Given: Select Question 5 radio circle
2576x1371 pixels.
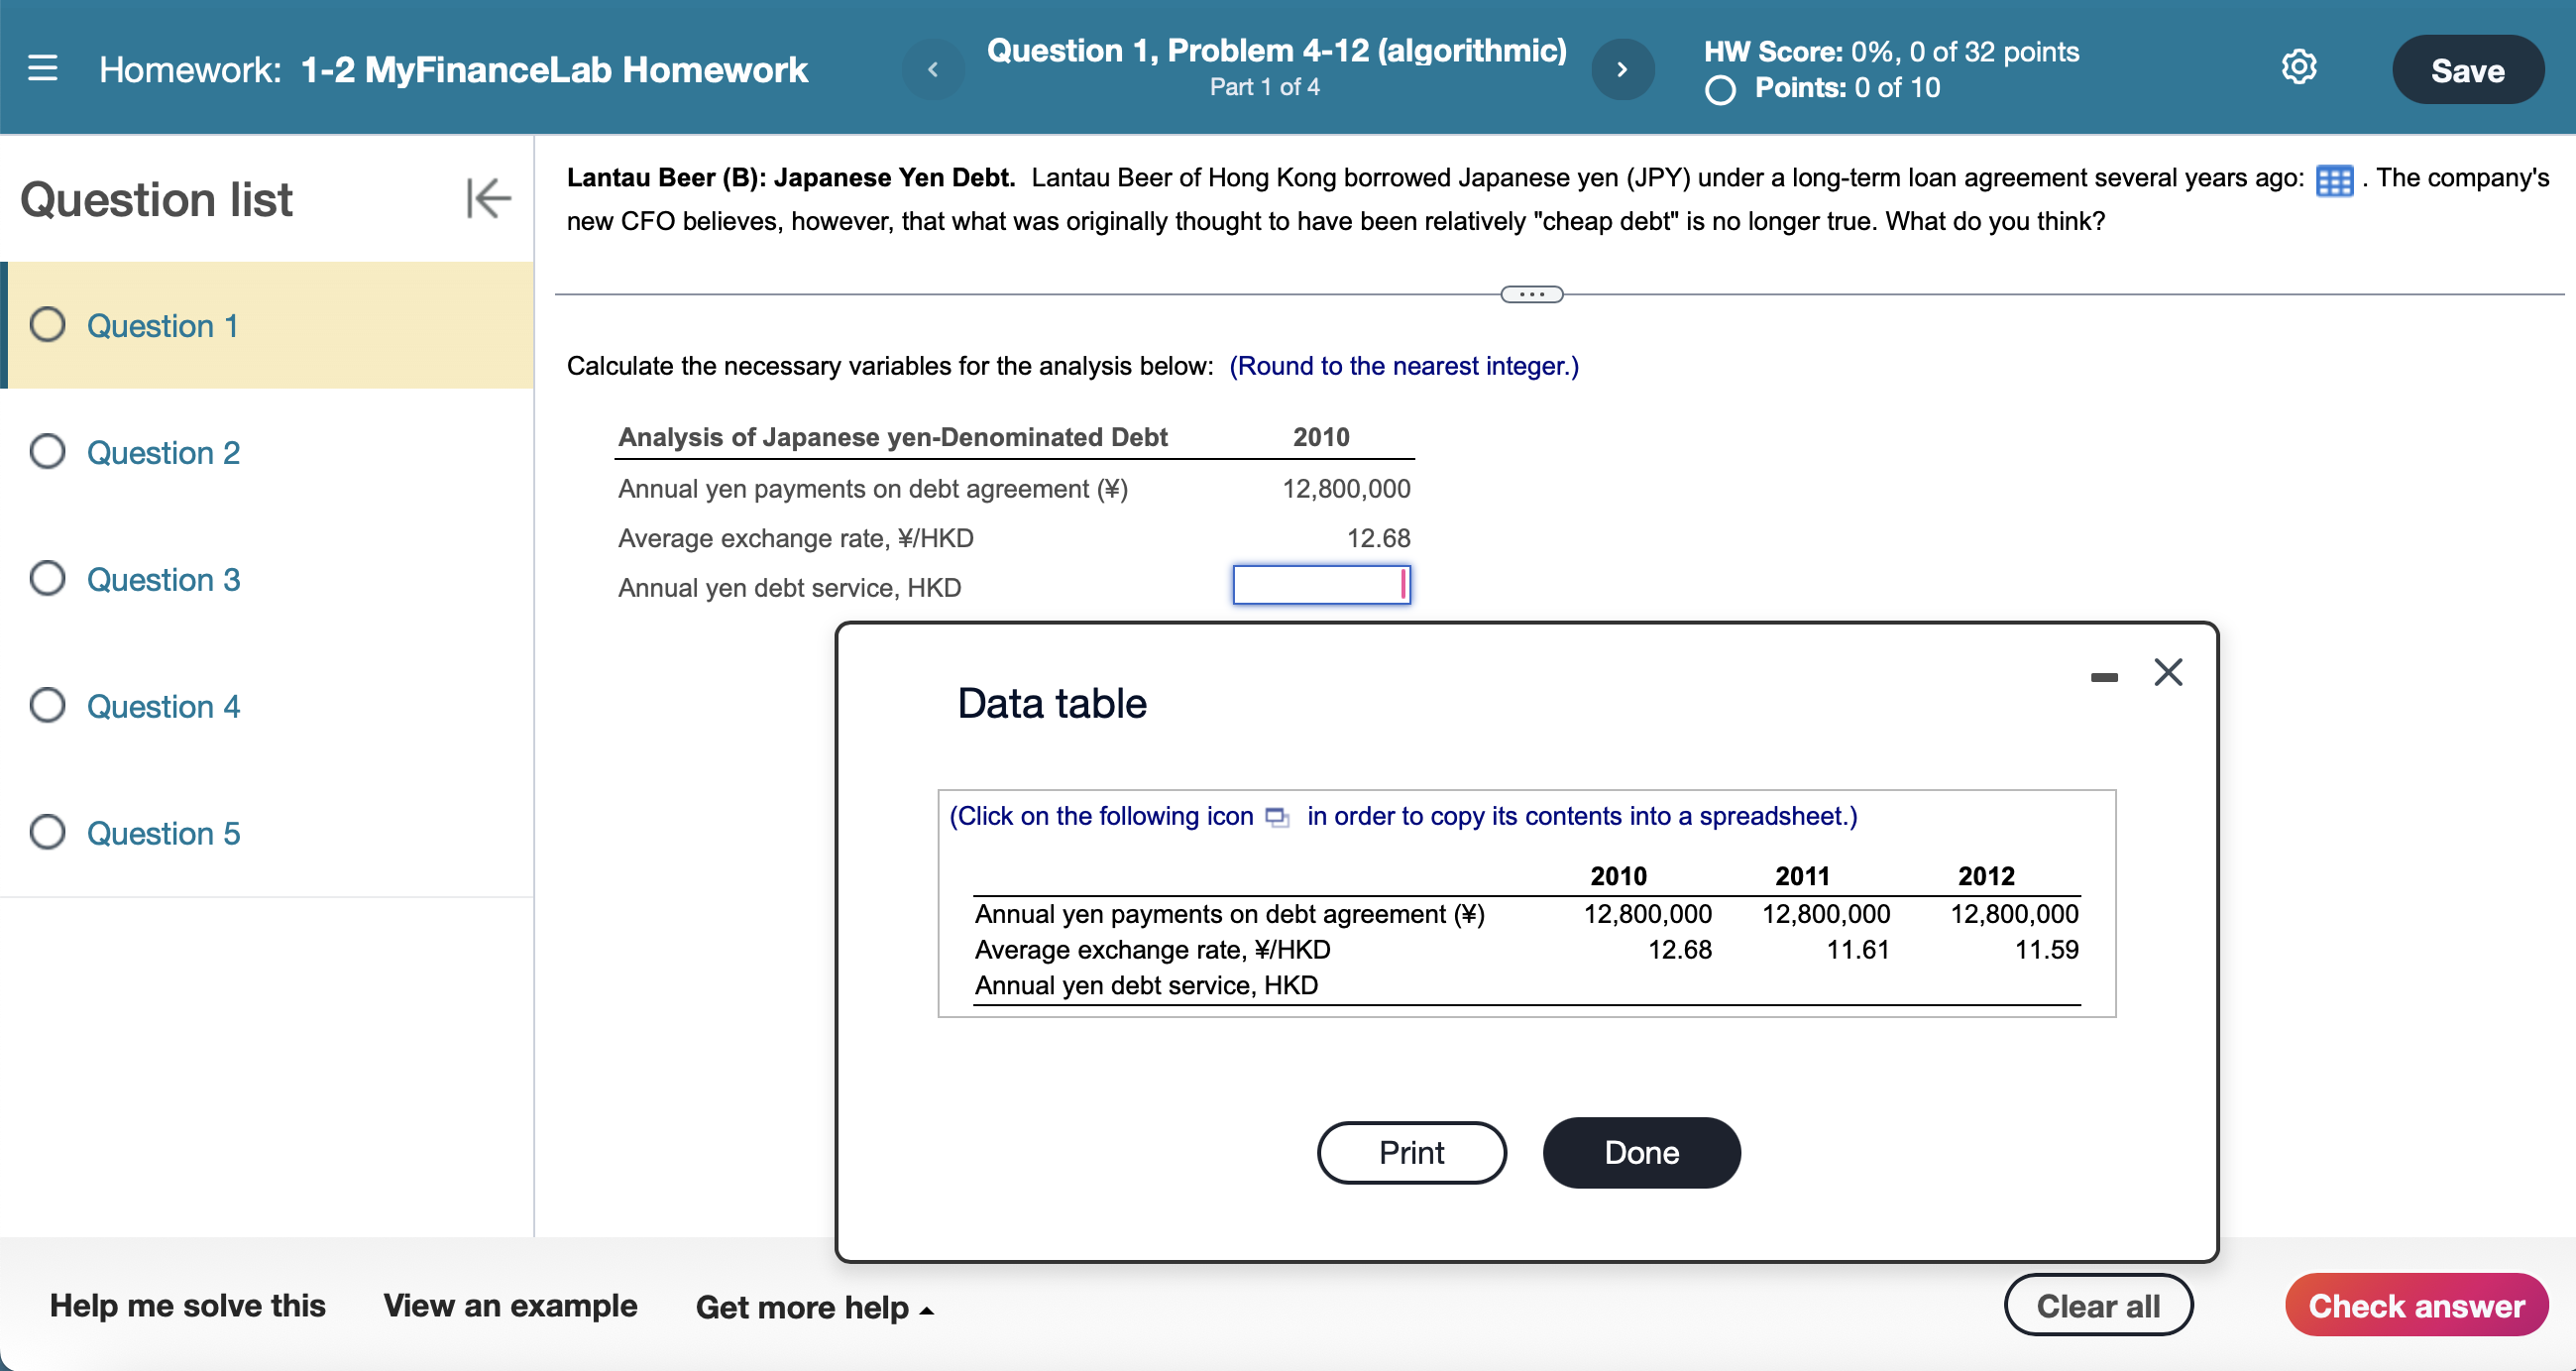Looking at the screenshot, I should (x=47, y=833).
